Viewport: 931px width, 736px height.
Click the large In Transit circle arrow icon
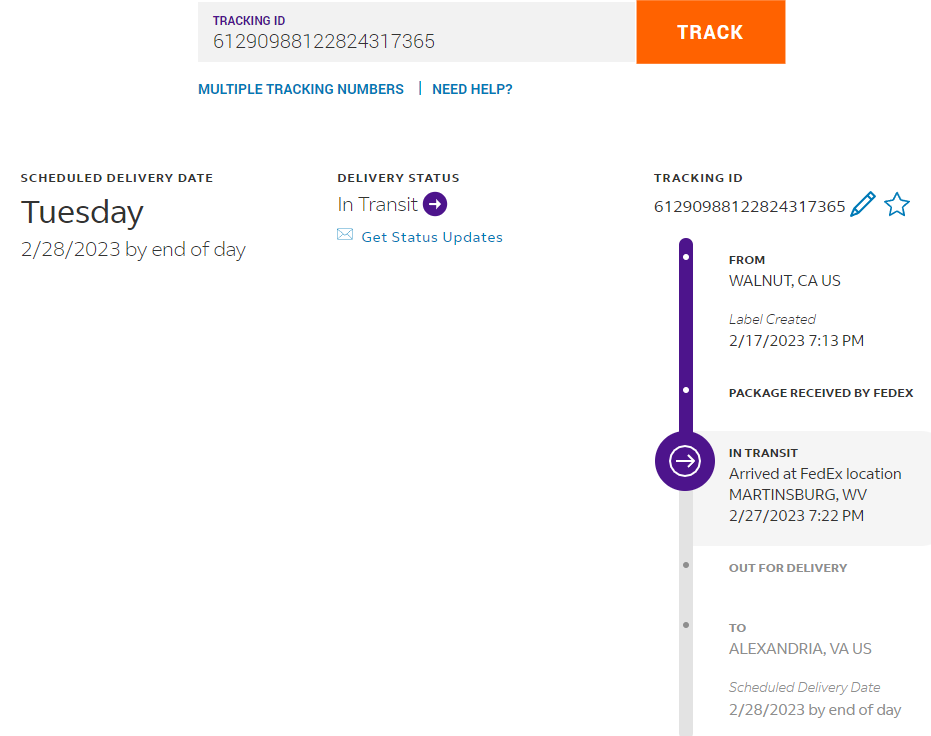pyautogui.click(x=685, y=461)
